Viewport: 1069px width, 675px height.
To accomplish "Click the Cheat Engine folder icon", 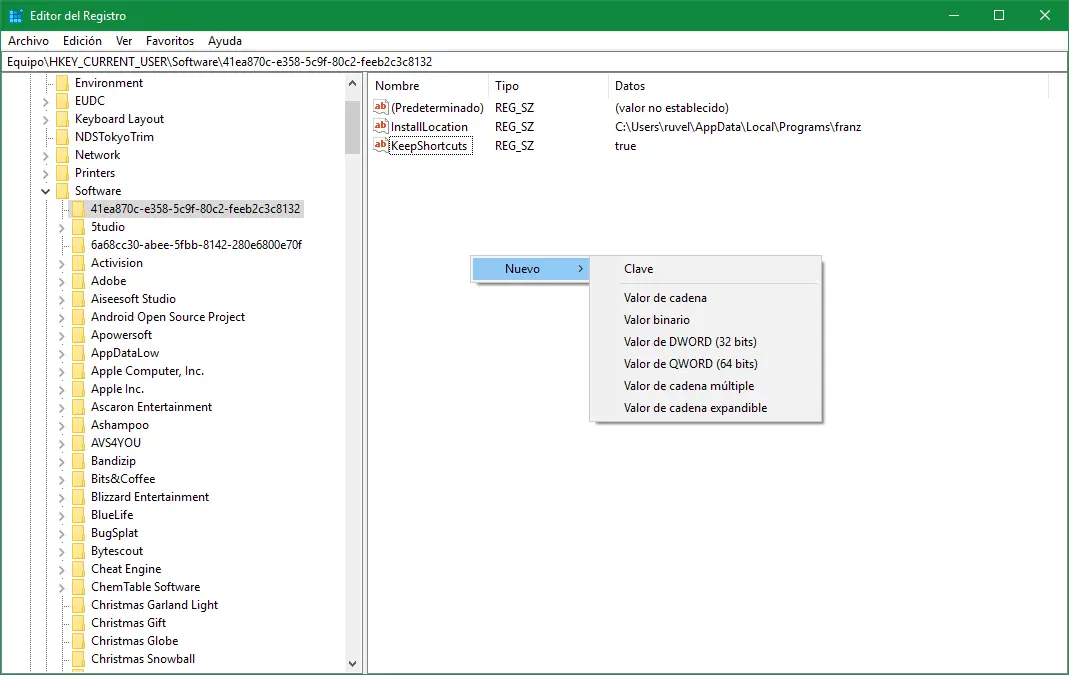I will pyautogui.click(x=78, y=569).
